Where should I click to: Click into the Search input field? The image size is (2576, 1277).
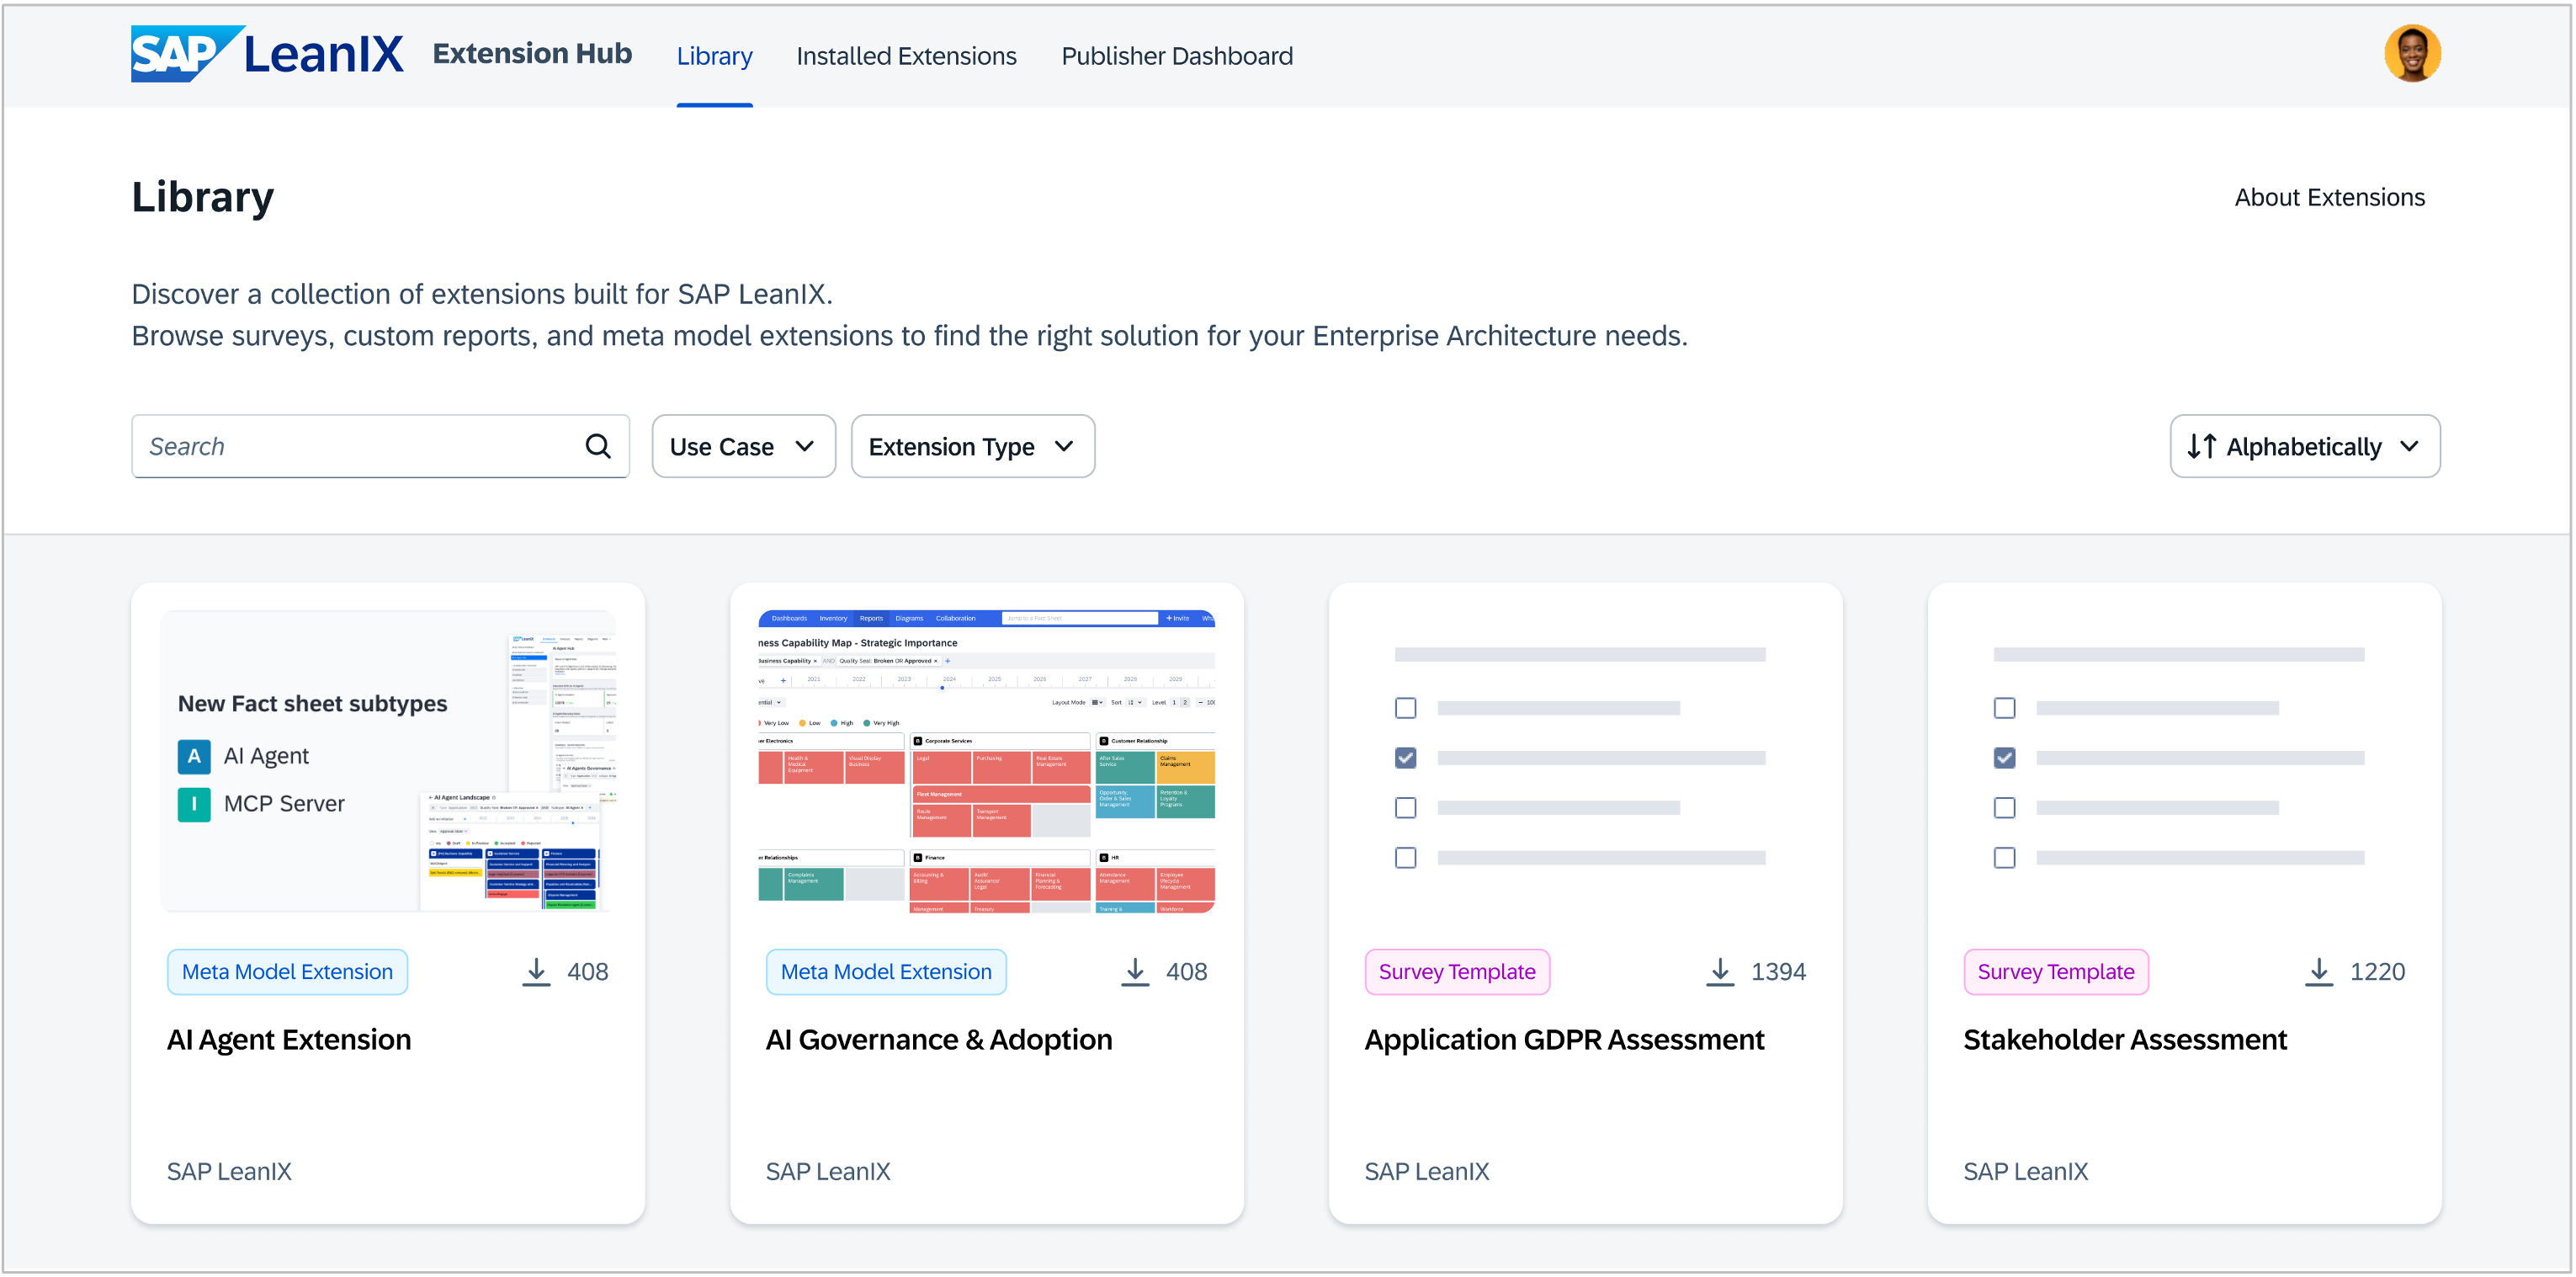point(360,446)
